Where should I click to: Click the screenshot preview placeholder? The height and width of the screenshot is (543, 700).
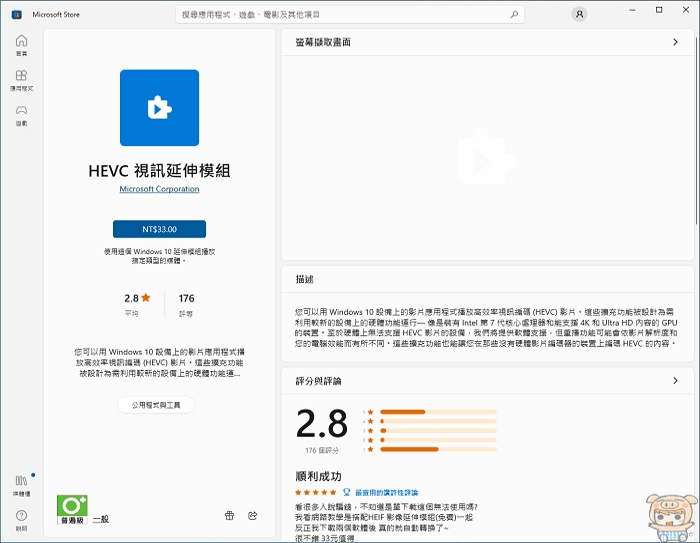(x=488, y=158)
